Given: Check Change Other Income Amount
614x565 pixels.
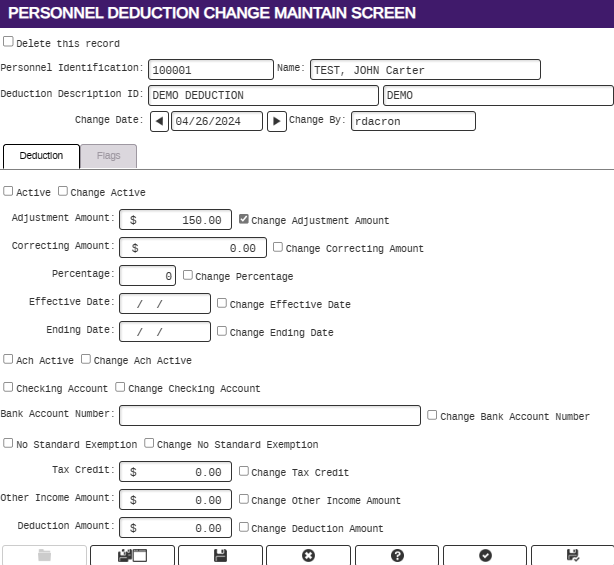Looking at the screenshot, I should [x=244, y=499].
